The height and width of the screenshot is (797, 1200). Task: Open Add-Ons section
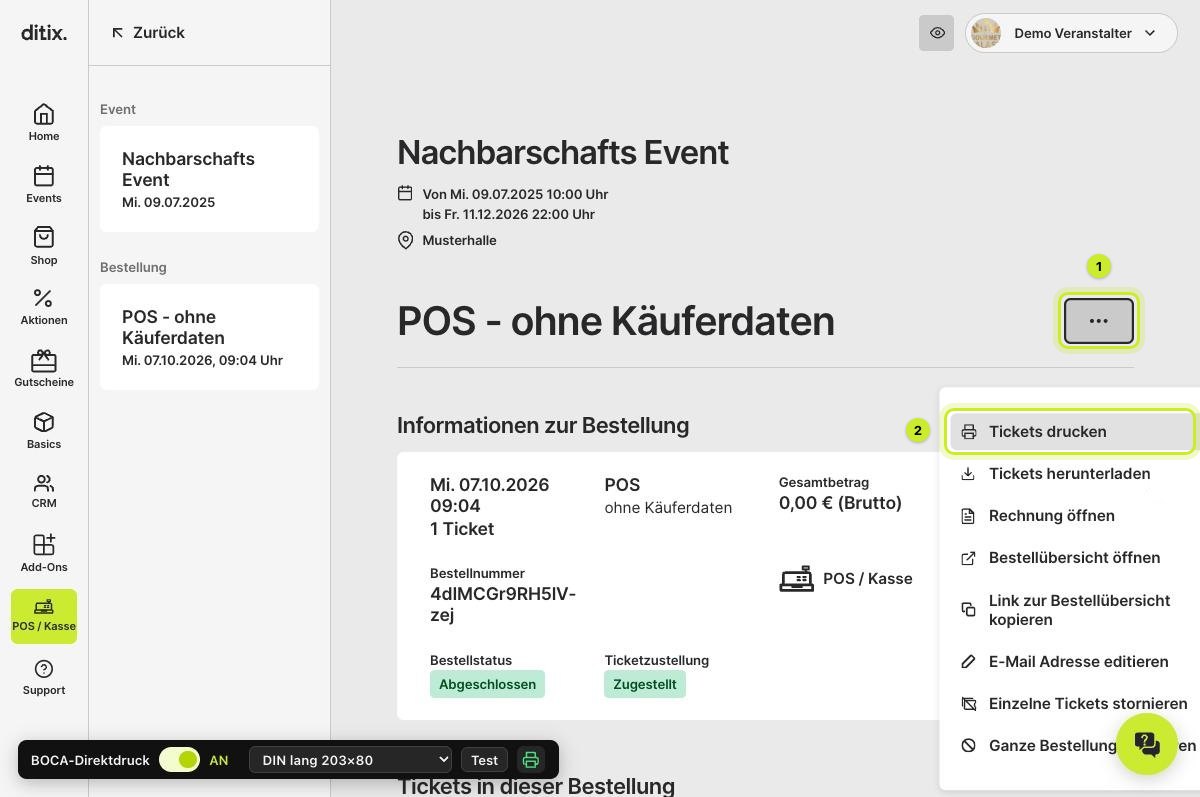click(44, 554)
